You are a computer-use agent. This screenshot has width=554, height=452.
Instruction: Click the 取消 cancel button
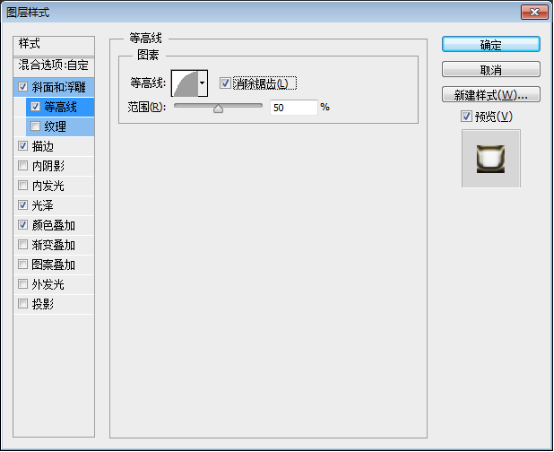[x=491, y=70]
